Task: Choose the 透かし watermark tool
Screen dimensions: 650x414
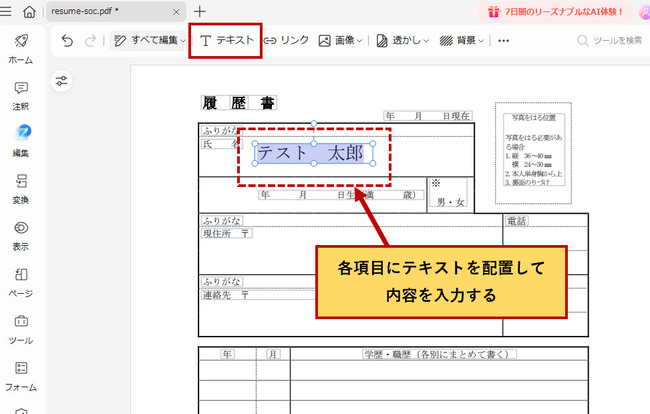Action: [x=398, y=40]
